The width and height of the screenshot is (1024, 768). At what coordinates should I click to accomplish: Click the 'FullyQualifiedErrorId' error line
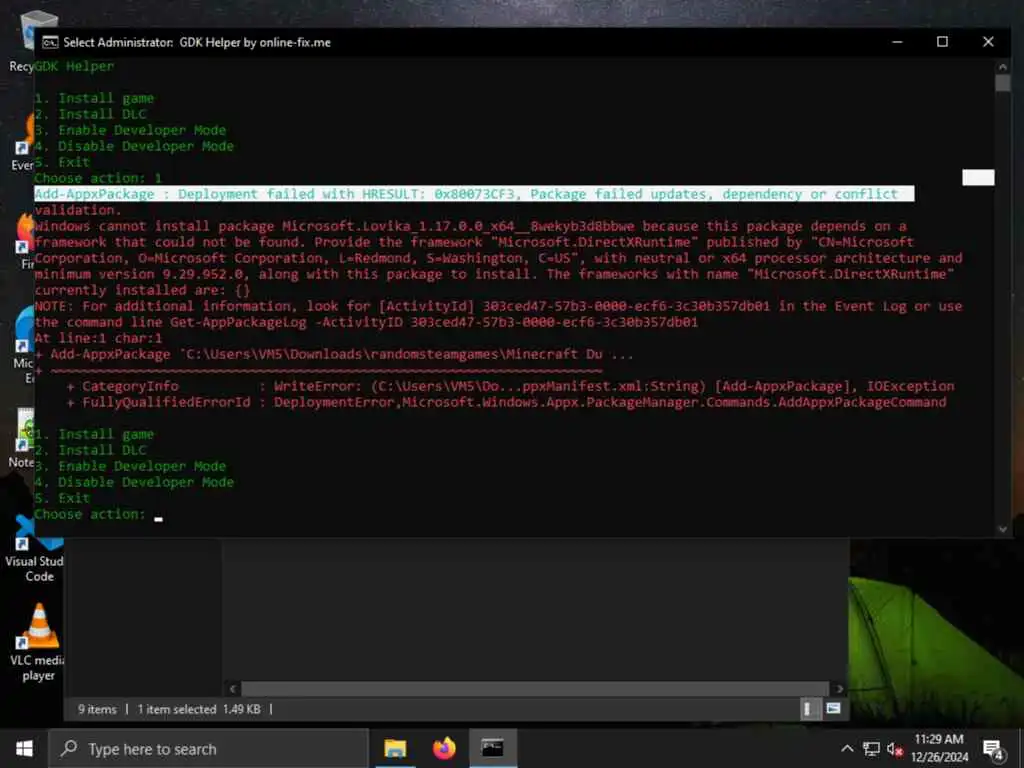point(506,402)
